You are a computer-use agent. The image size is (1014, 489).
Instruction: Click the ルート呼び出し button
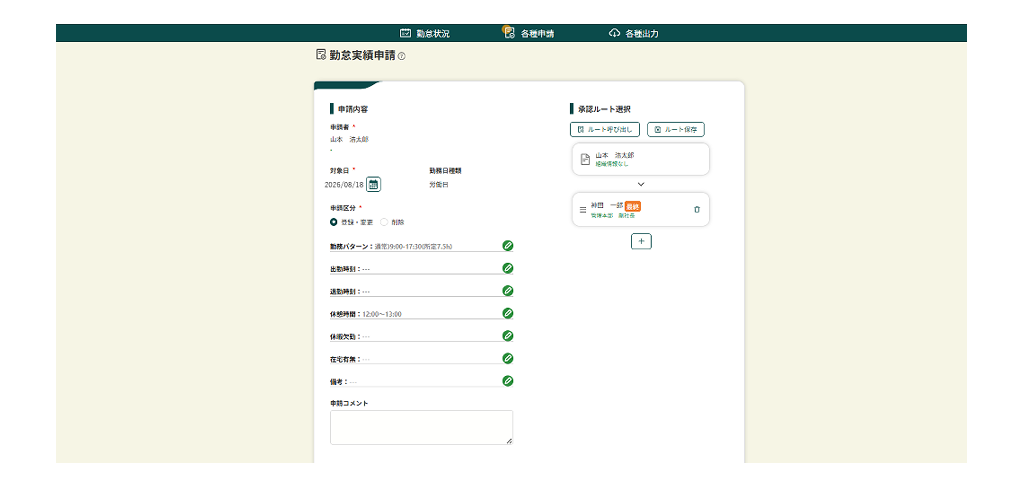click(605, 129)
